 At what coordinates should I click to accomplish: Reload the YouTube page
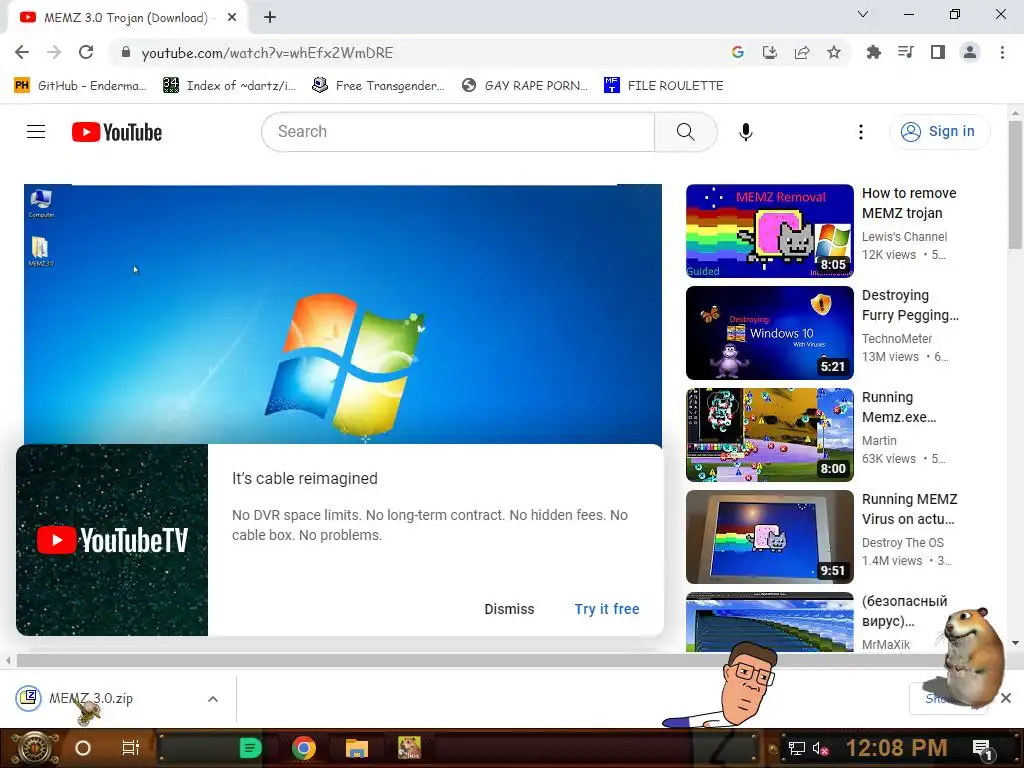86,52
